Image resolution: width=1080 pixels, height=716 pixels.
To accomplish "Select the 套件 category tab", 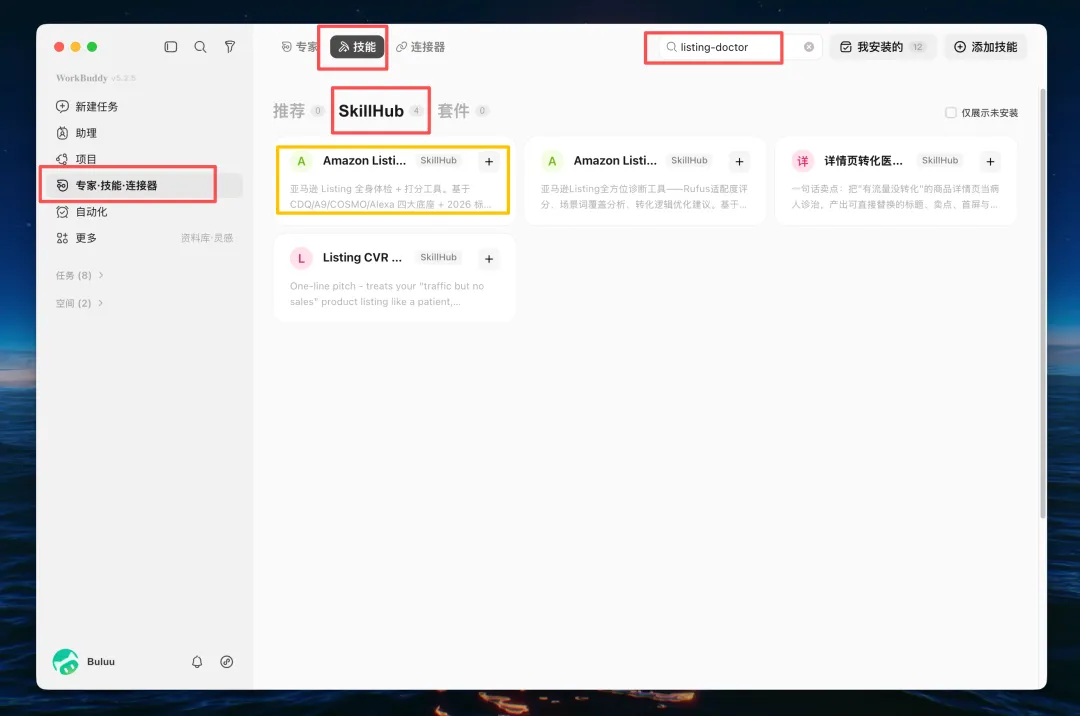I will click(463, 111).
